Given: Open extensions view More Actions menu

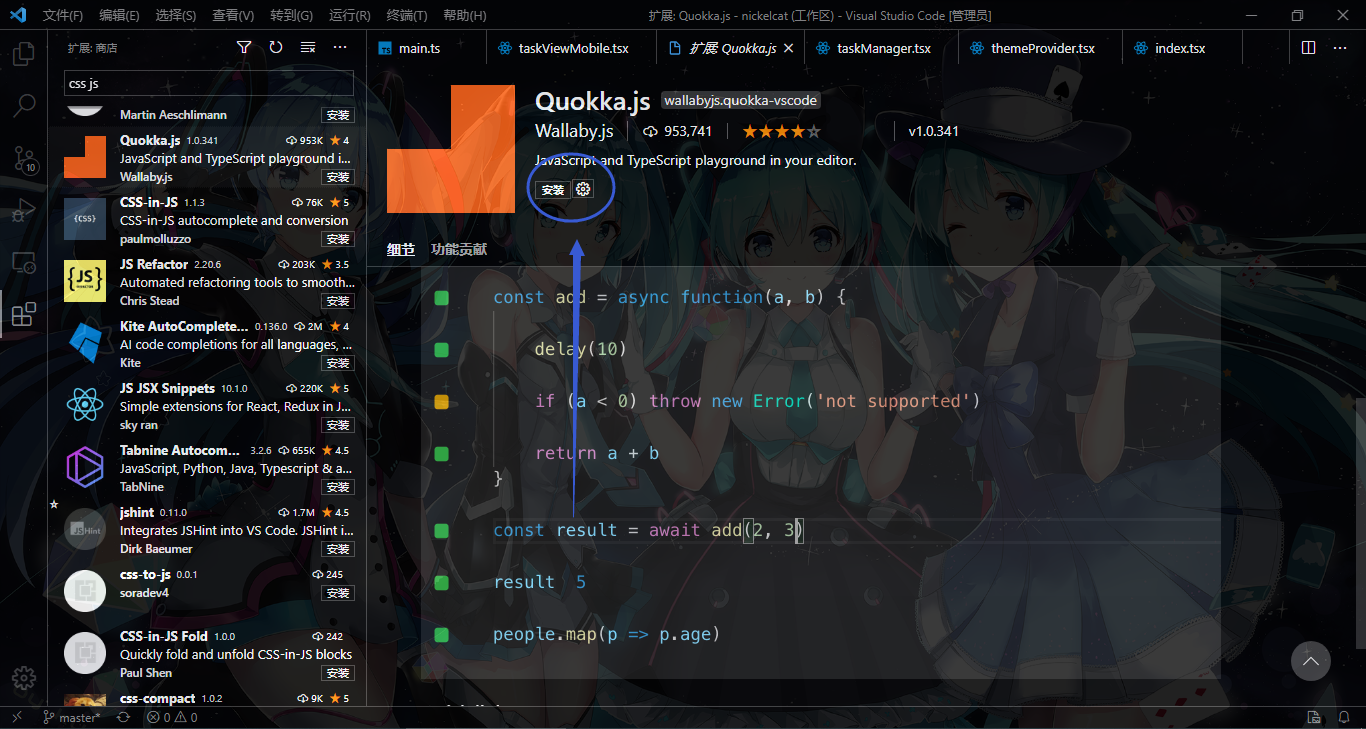Looking at the screenshot, I should [340, 47].
